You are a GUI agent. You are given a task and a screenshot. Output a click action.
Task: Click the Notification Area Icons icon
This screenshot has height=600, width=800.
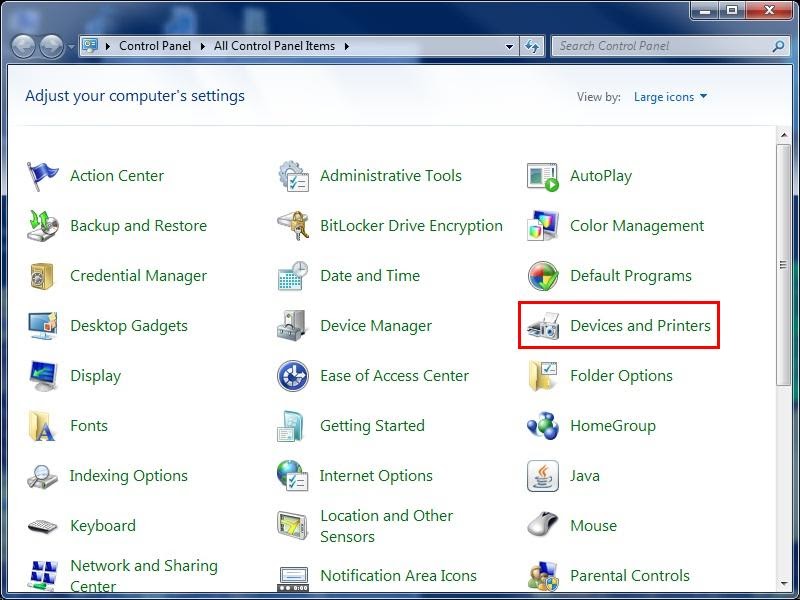(x=293, y=579)
